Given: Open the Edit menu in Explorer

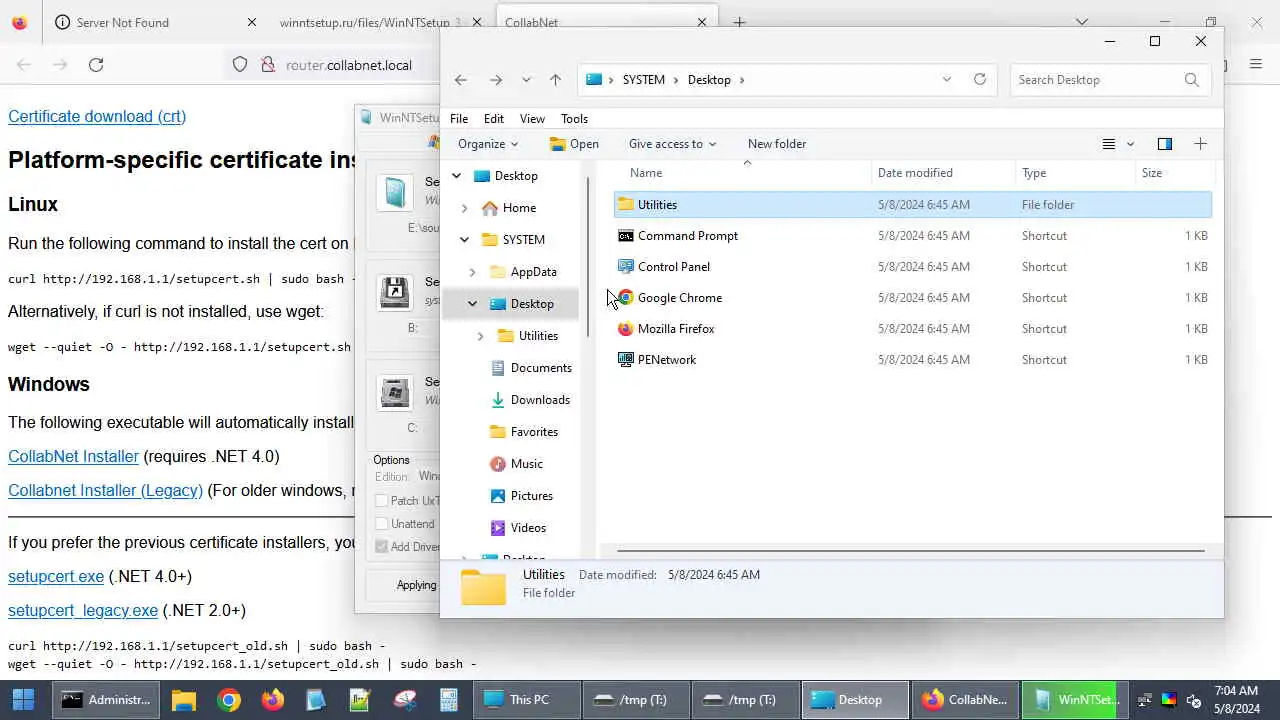Looking at the screenshot, I should click(x=494, y=119).
